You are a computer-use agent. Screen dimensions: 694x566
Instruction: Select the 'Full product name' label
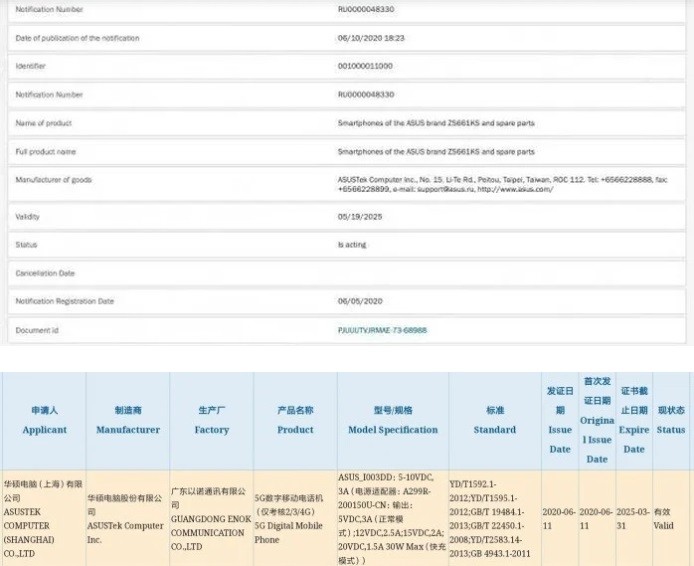pos(46,152)
